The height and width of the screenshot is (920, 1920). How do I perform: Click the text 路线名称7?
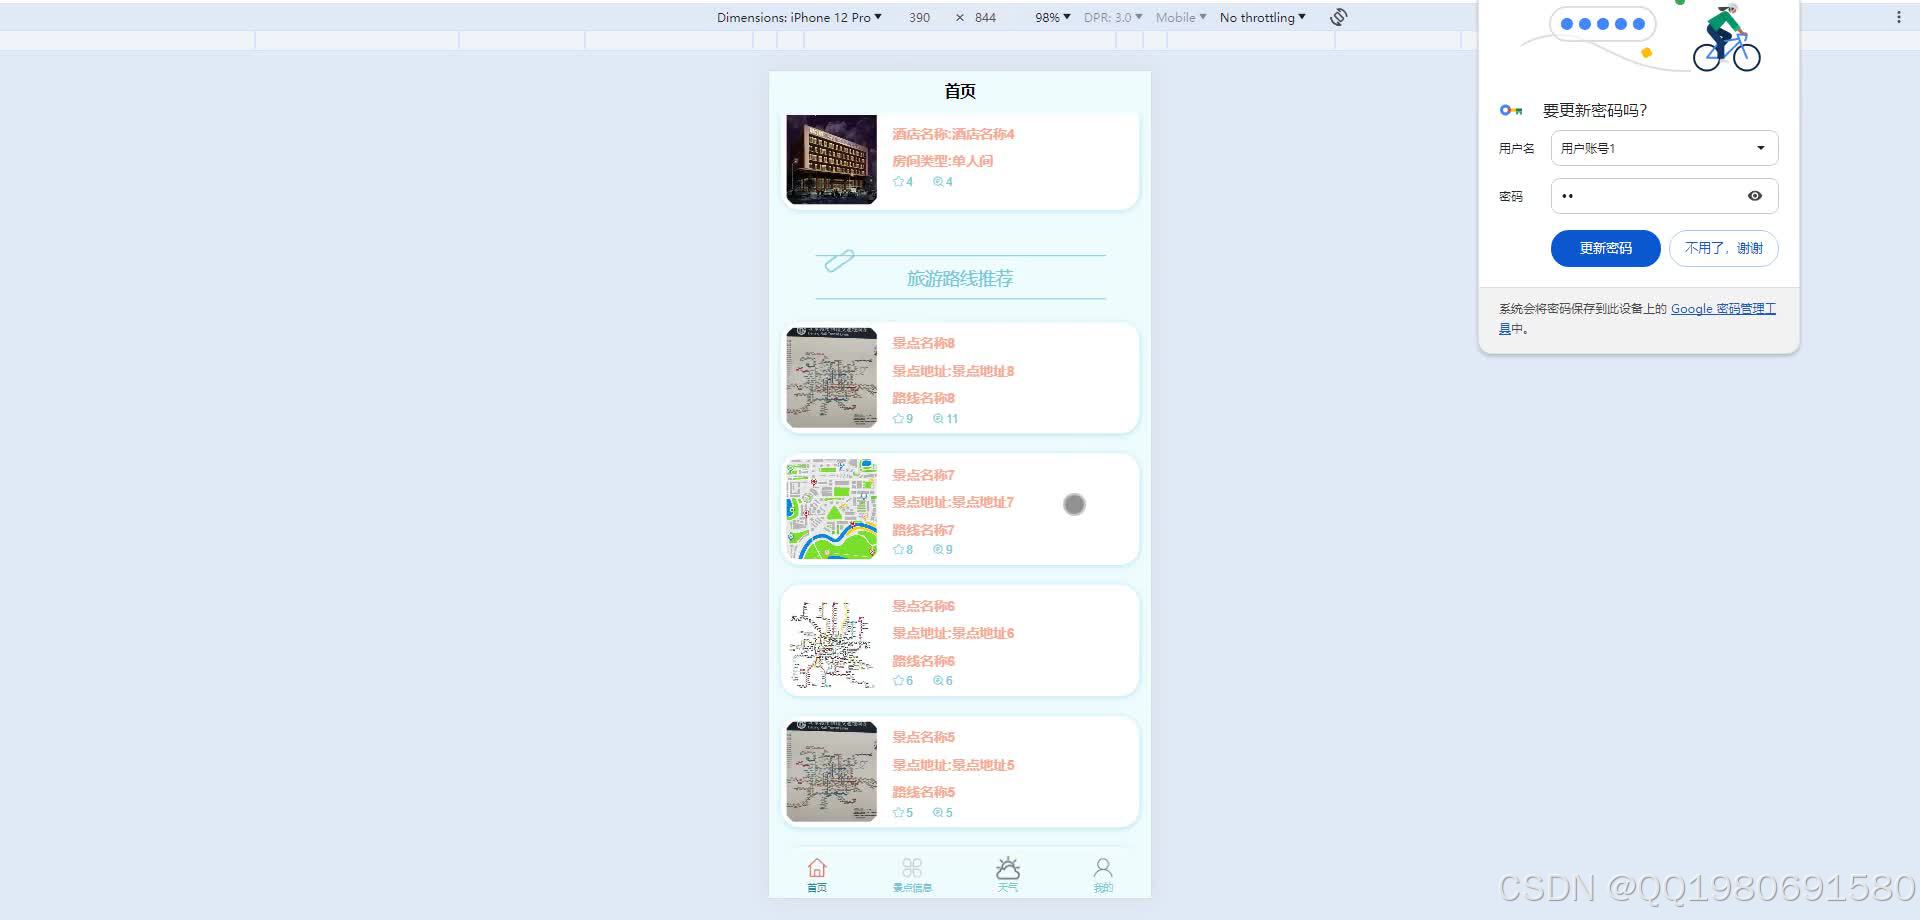923,530
